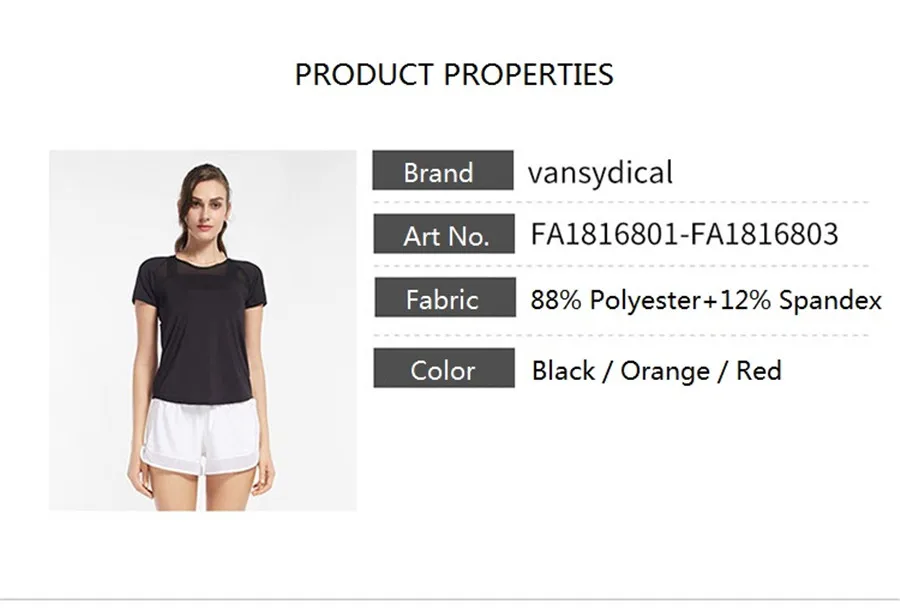This screenshot has width=900, height=616.
Task: Click the white shorts in the photo
Action: pyautogui.click(x=202, y=436)
